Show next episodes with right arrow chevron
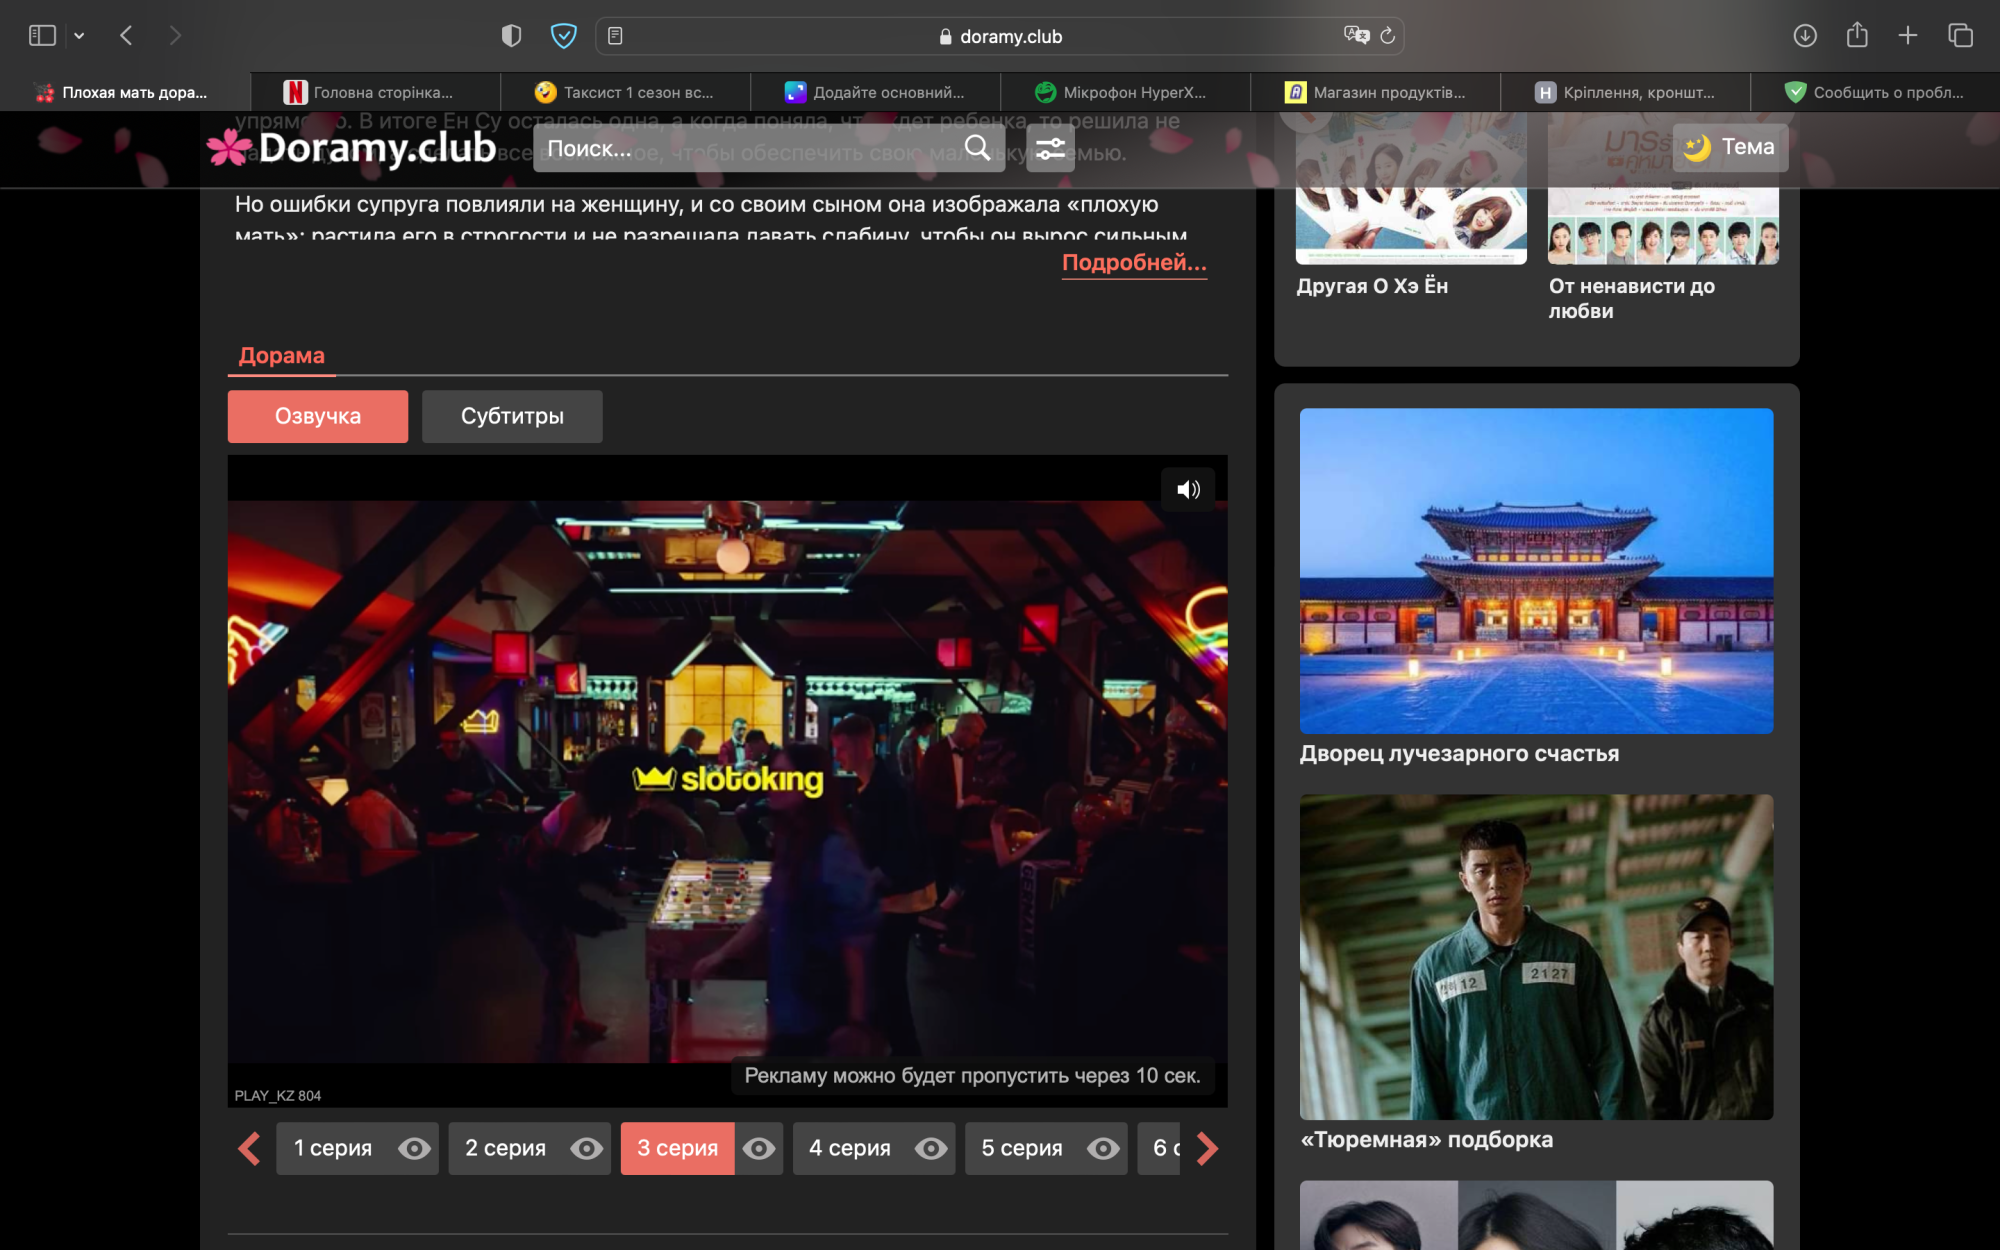Screen dimensions: 2000x1250 point(1208,1148)
